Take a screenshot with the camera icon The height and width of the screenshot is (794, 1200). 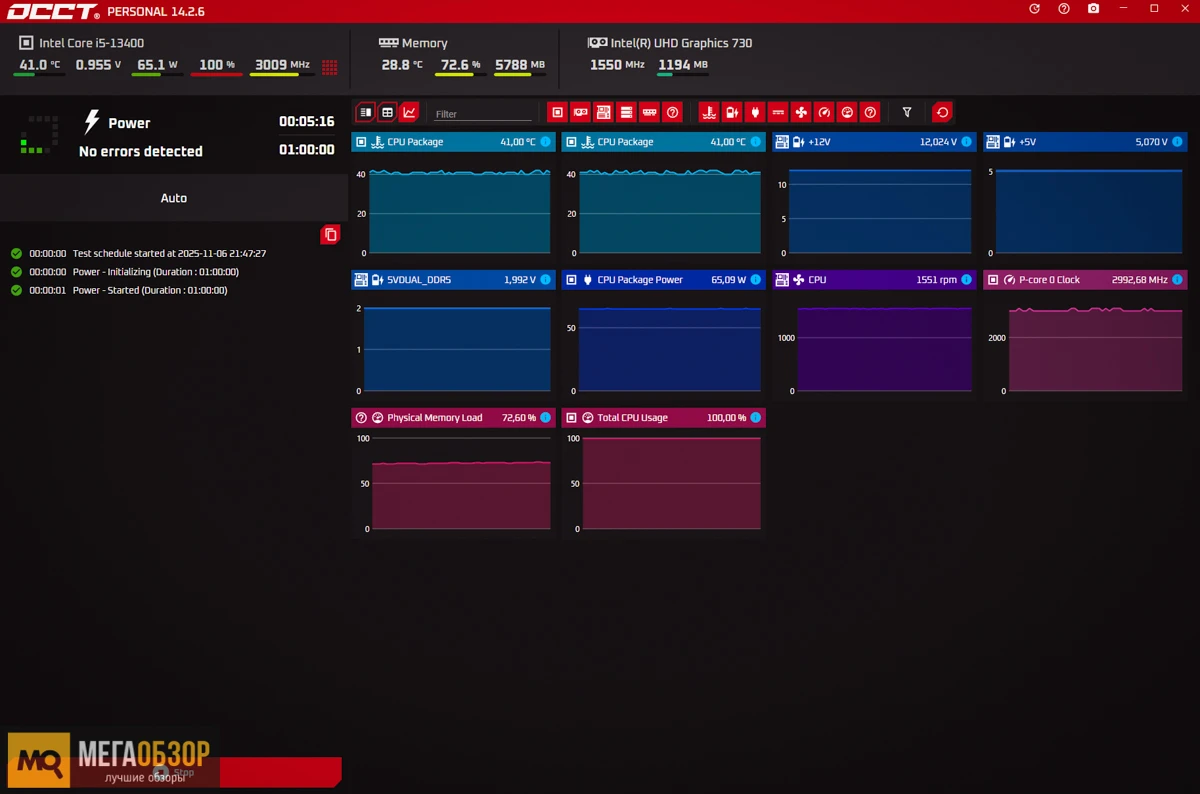1093,9
